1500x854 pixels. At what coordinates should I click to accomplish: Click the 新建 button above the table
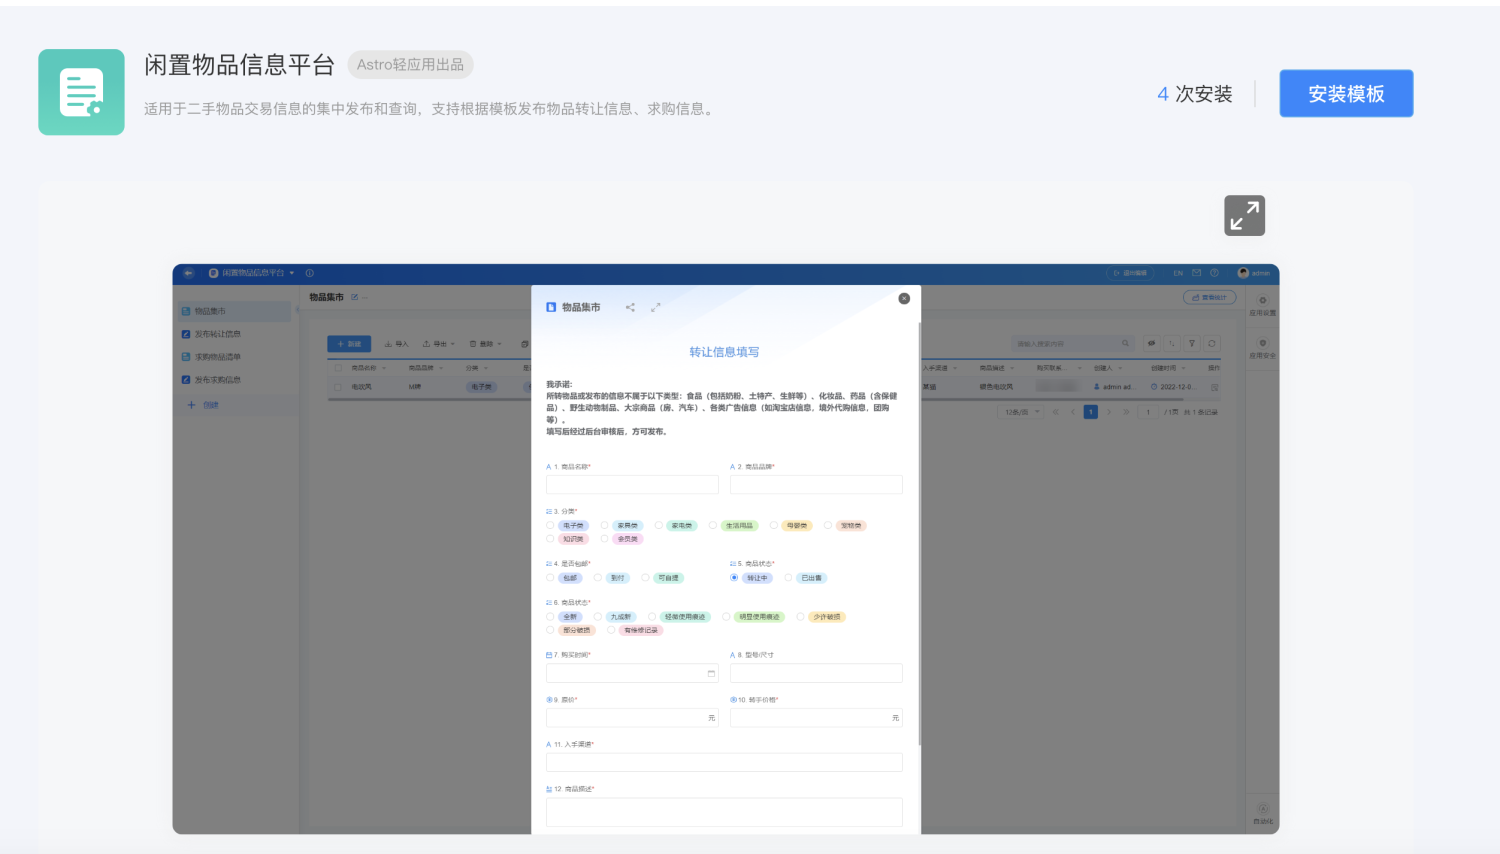point(349,344)
